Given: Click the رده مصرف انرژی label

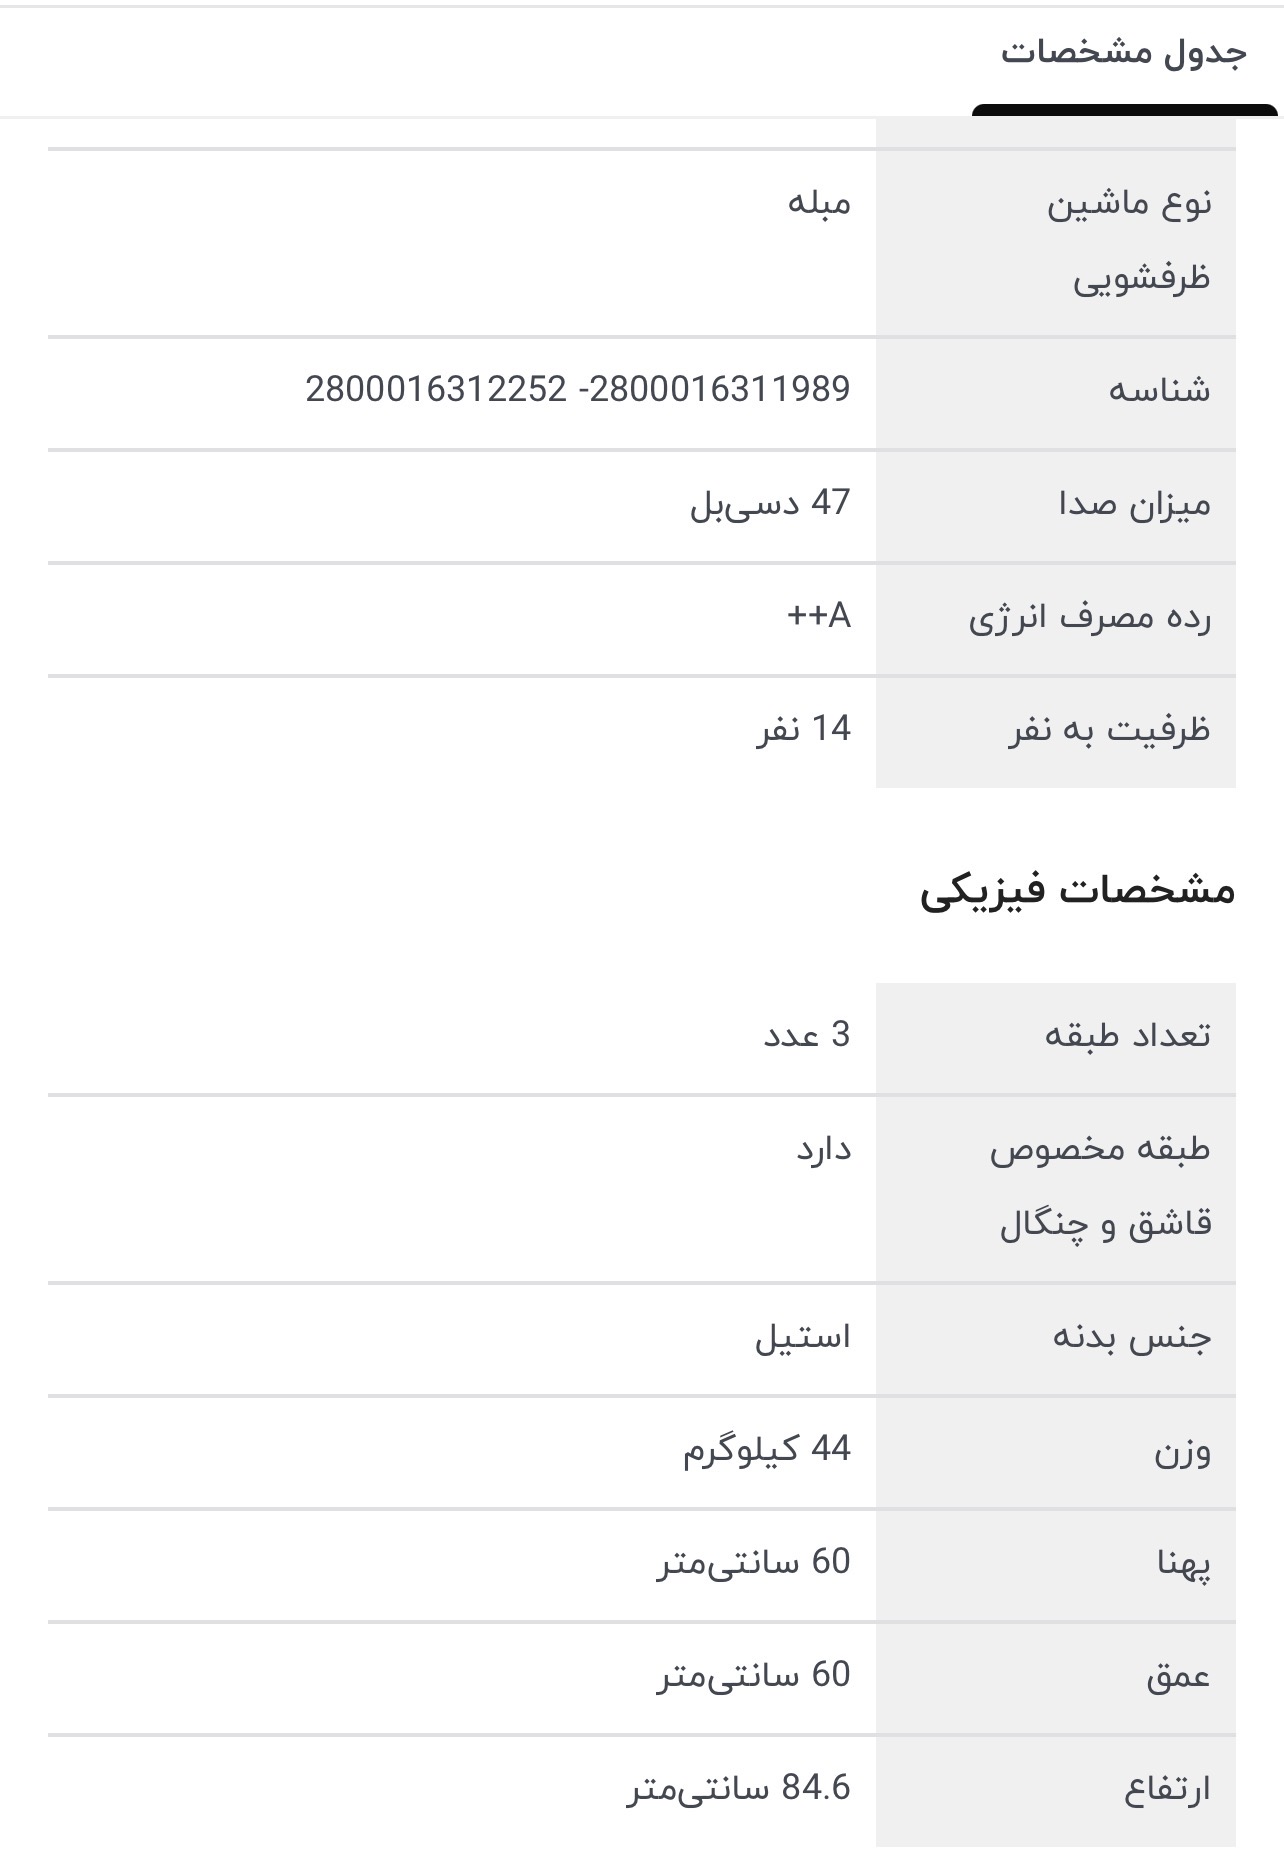Looking at the screenshot, I should pos(1089,617).
